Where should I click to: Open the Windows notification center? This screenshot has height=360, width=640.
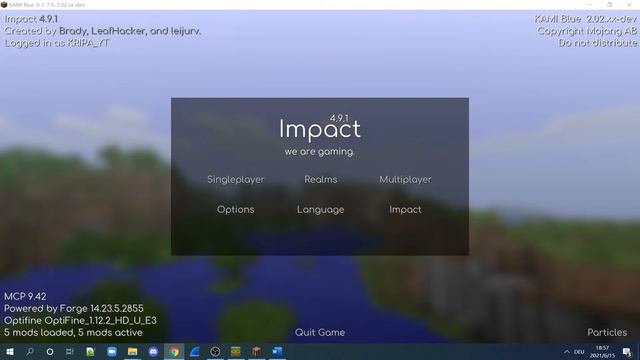(627, 351)
